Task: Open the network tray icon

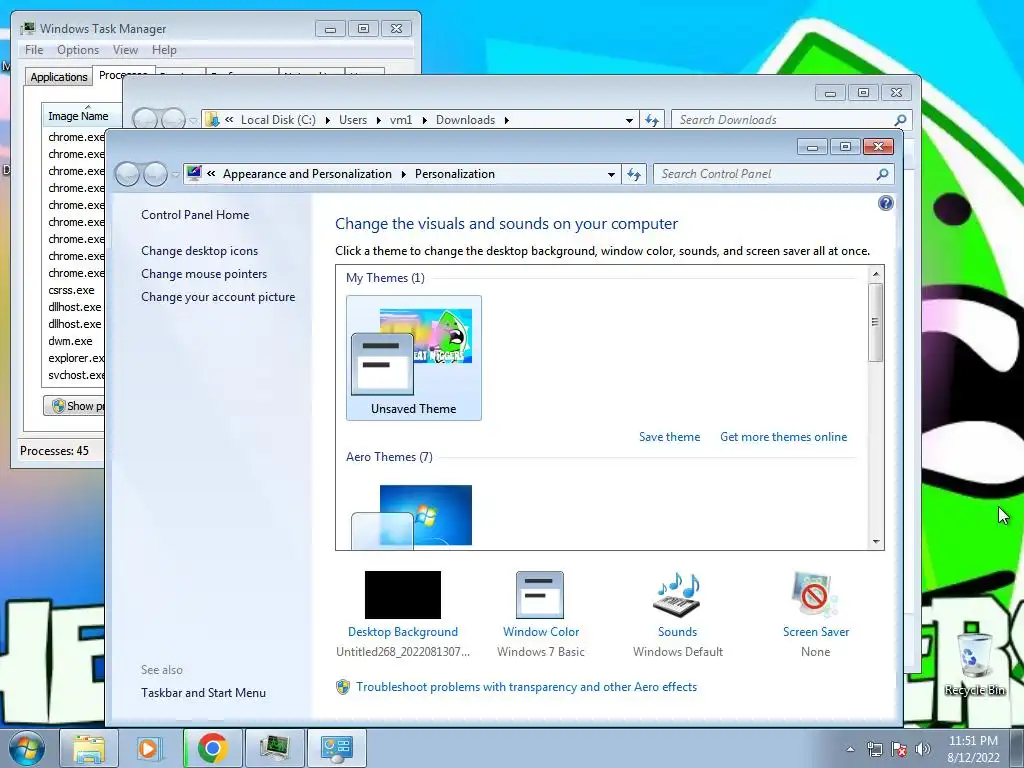Action: click(874, 749)
